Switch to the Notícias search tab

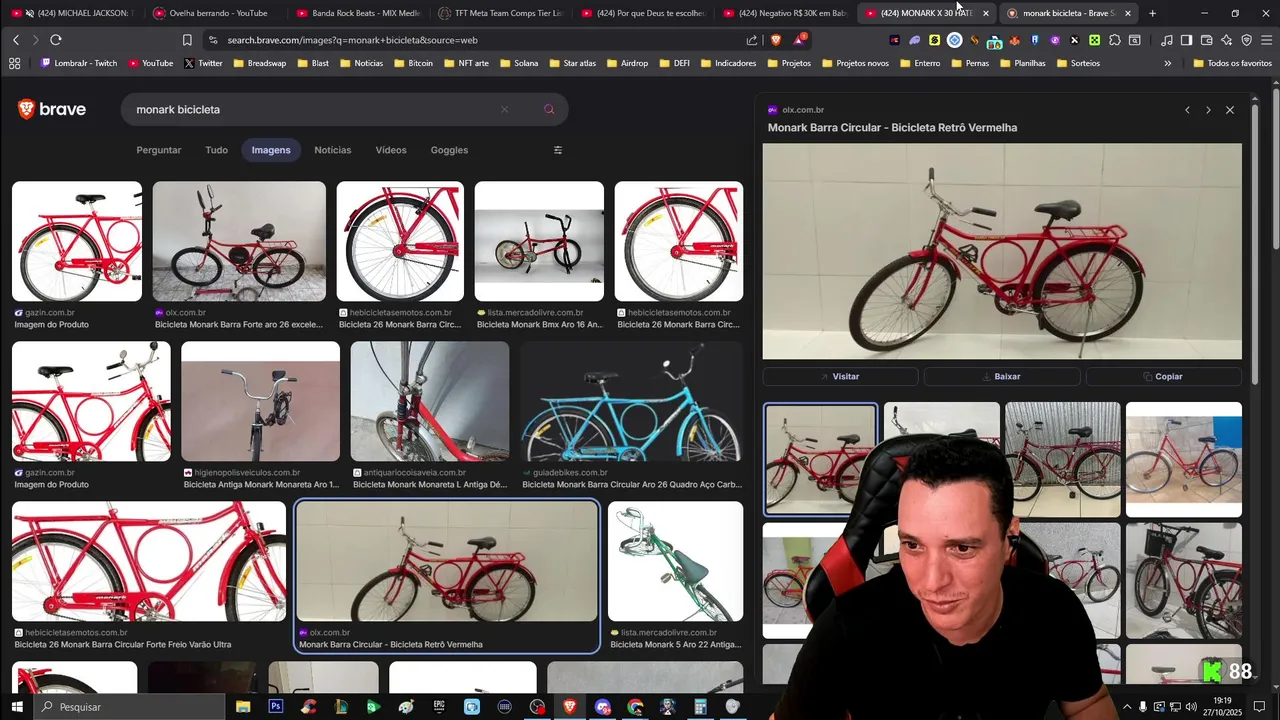333,150
